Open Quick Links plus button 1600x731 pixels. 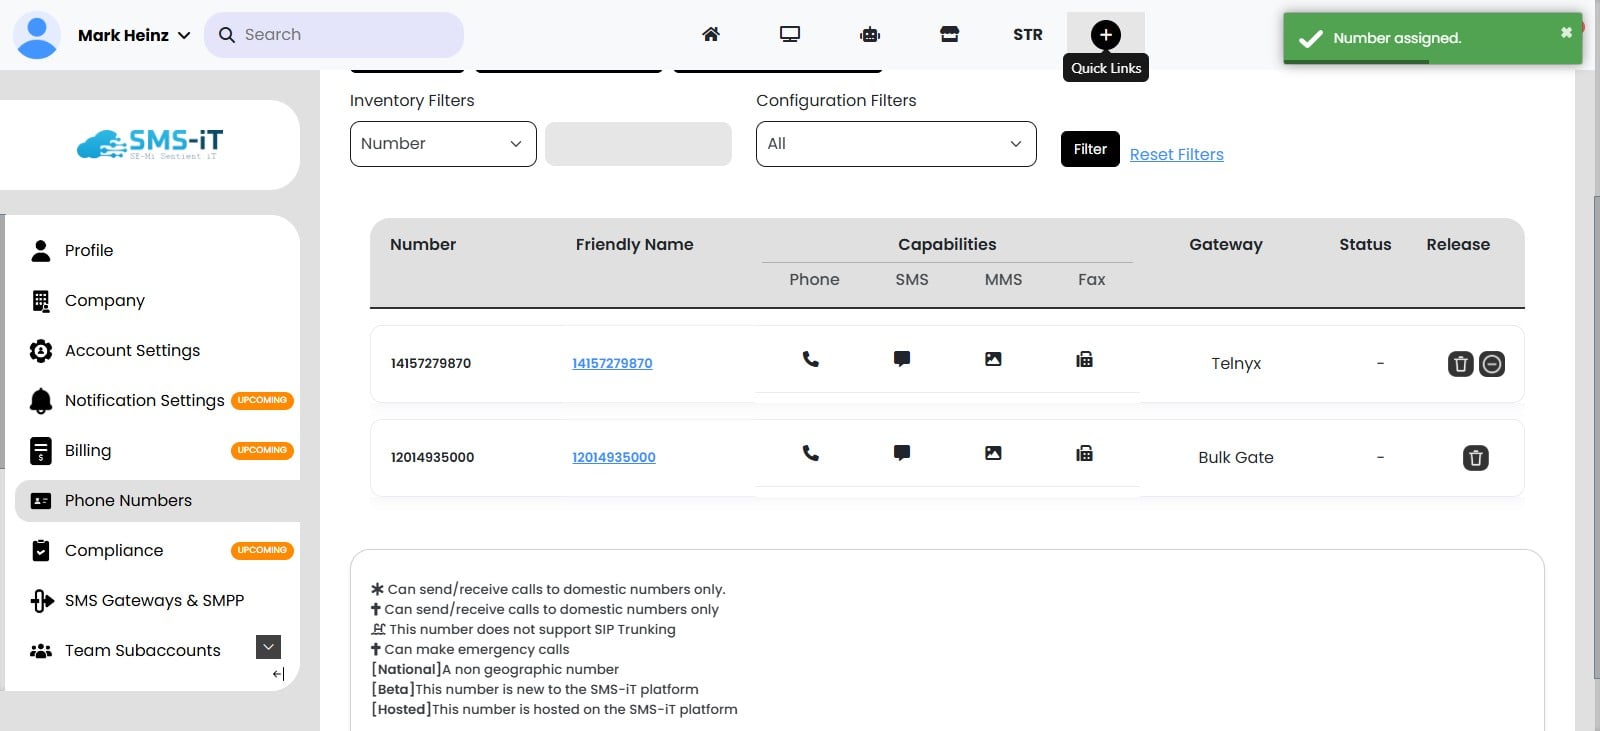[1105, 35]
